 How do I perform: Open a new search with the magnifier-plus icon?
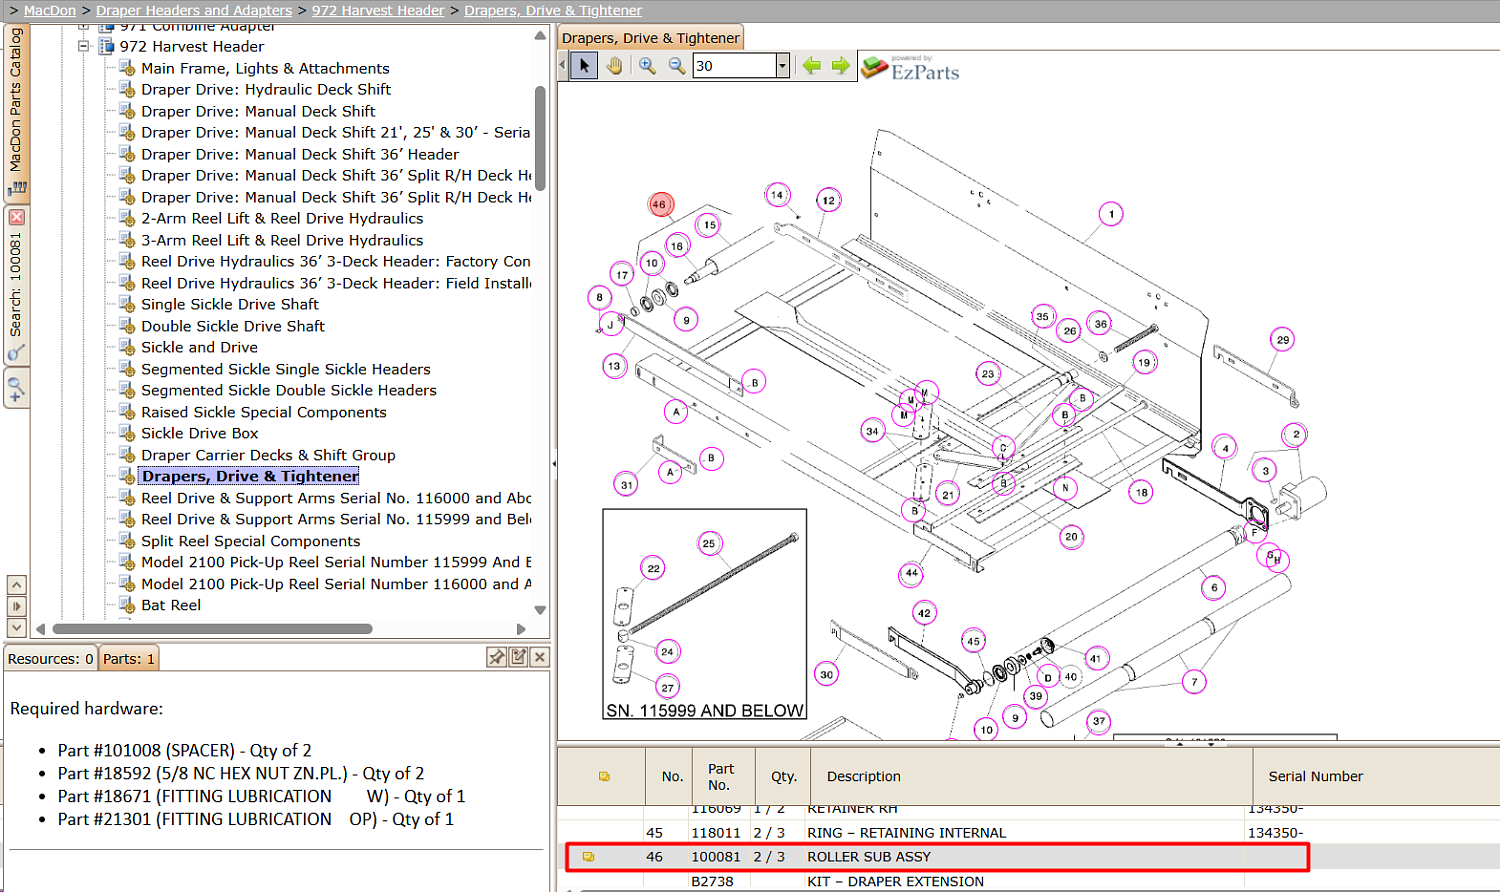coord(16,388)
